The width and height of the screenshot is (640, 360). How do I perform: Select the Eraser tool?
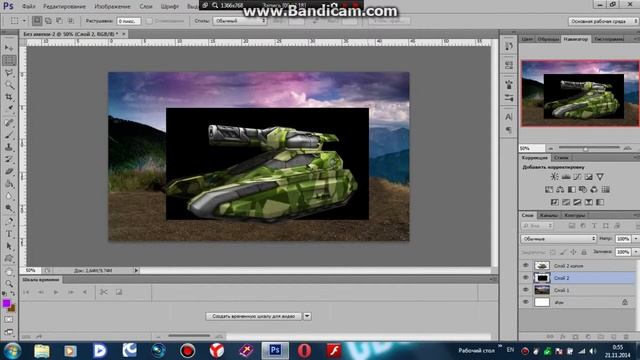pos(9,172)
